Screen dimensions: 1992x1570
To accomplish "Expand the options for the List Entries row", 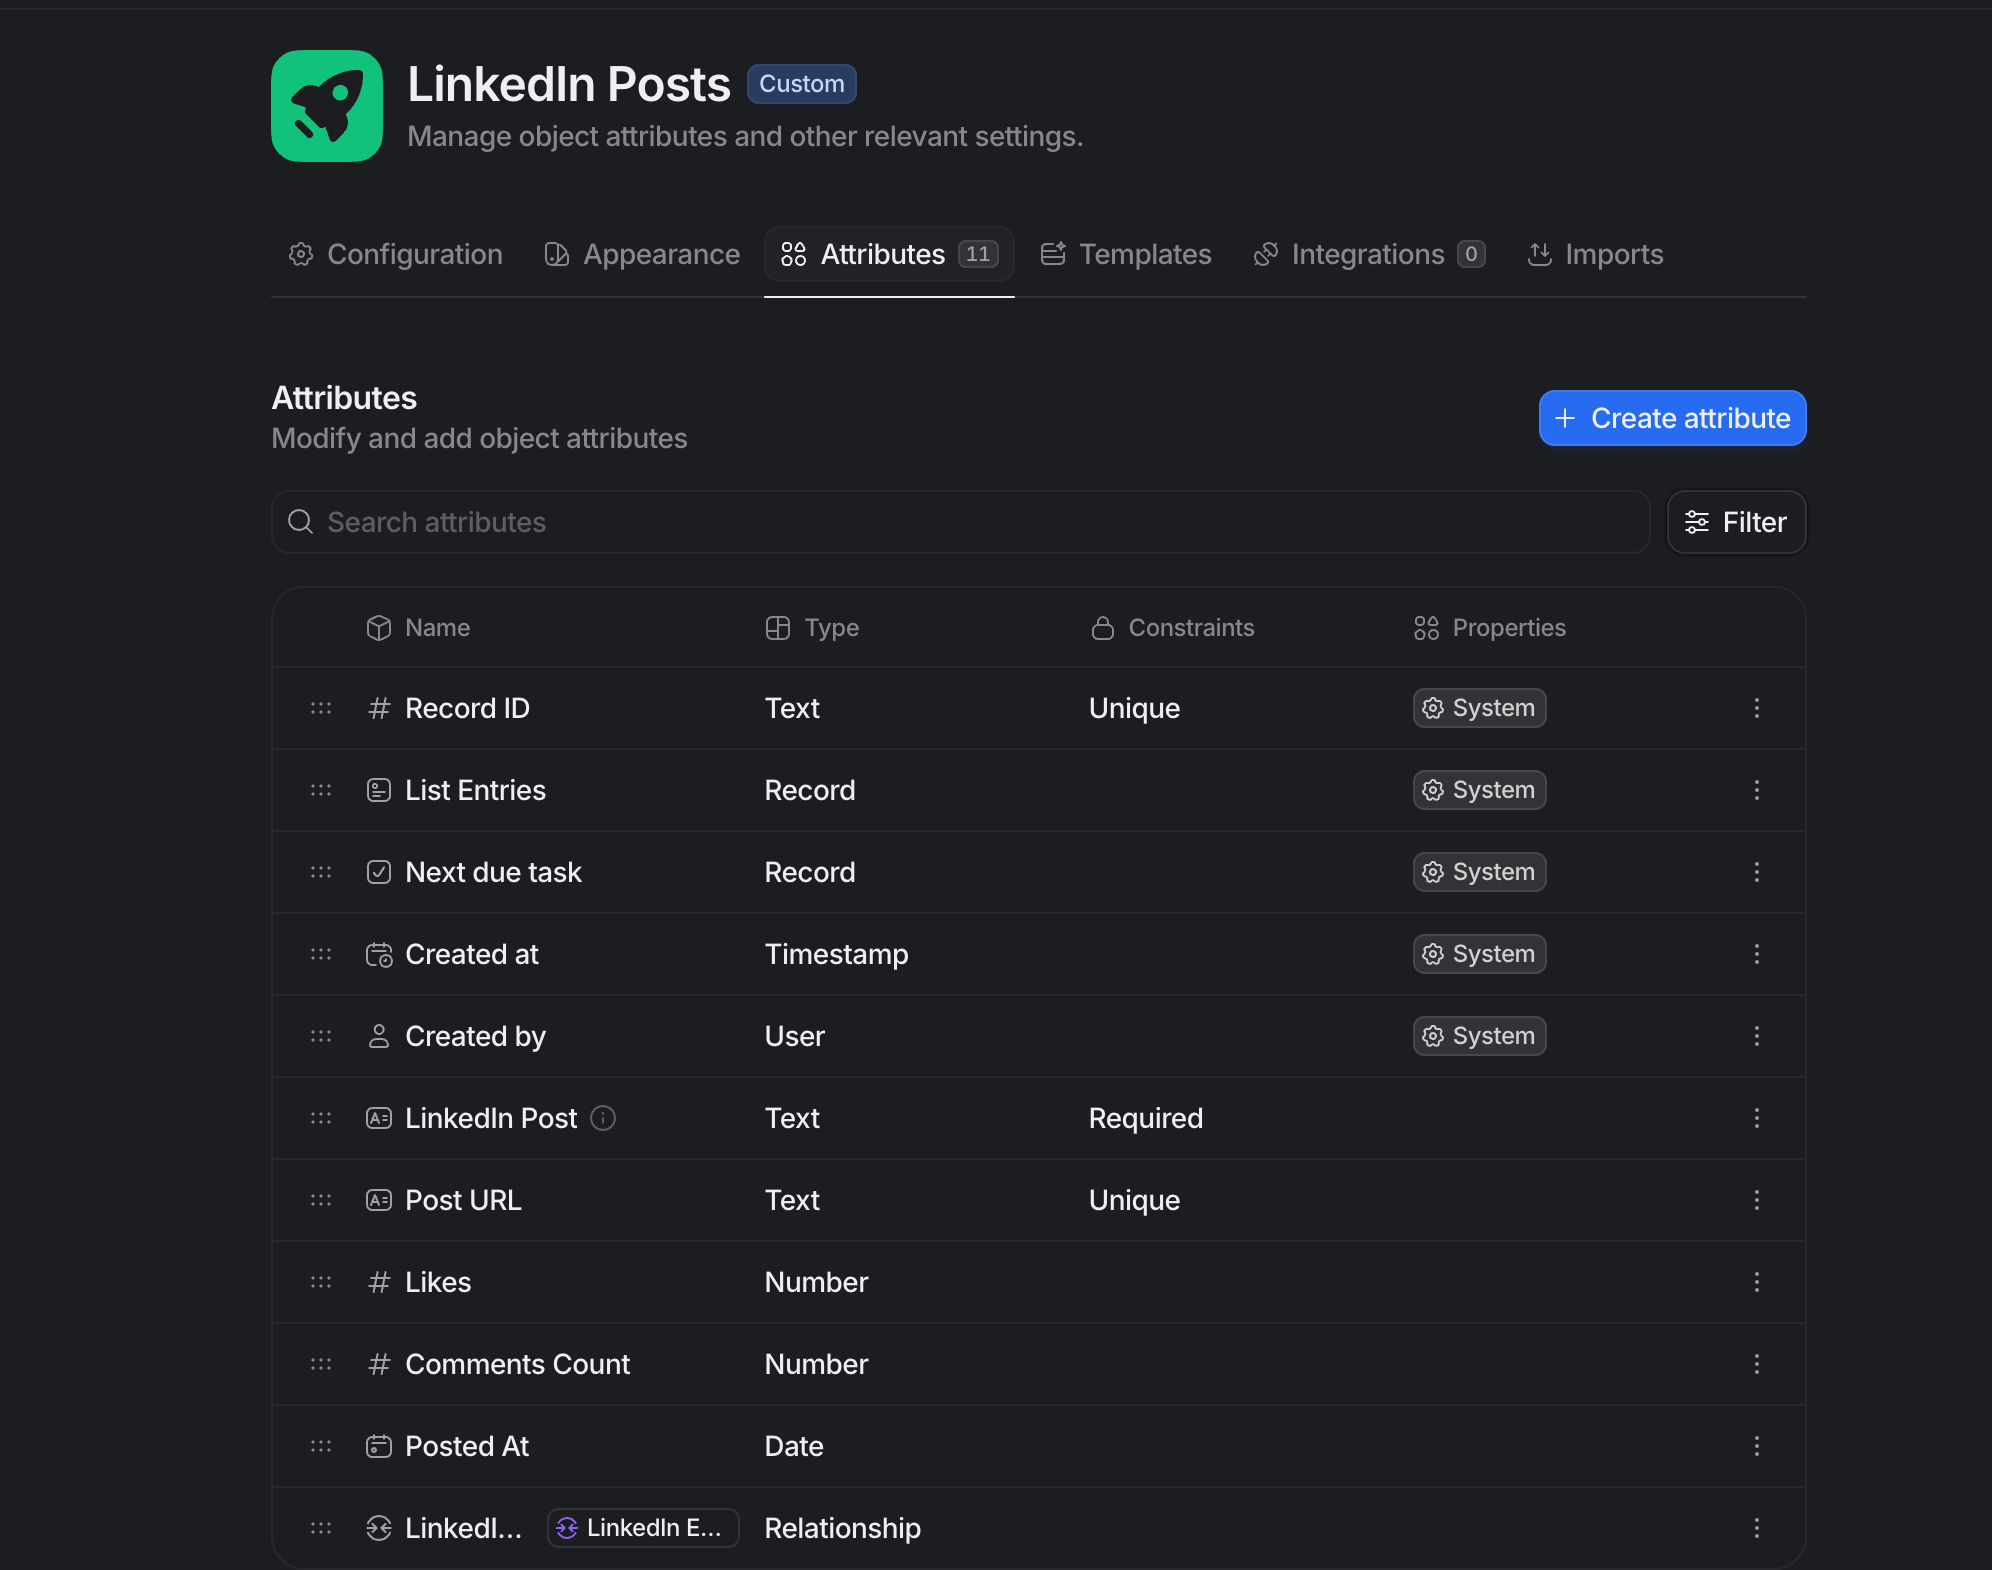I will coord(1756,790).
